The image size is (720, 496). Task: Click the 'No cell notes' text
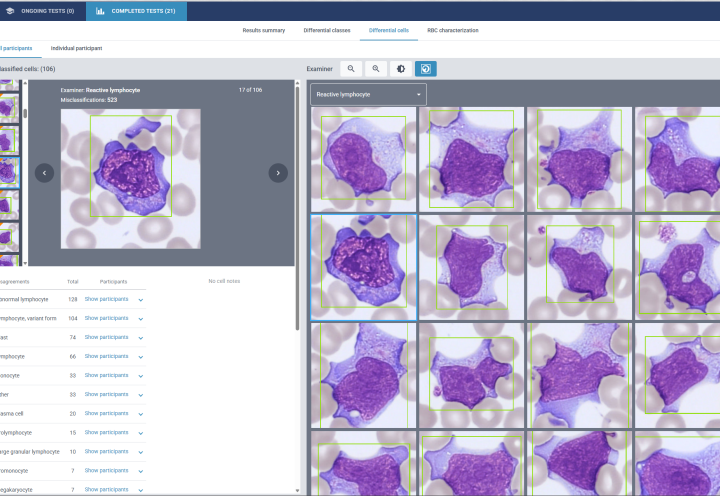pyautogui.click(x=224, y=281)
